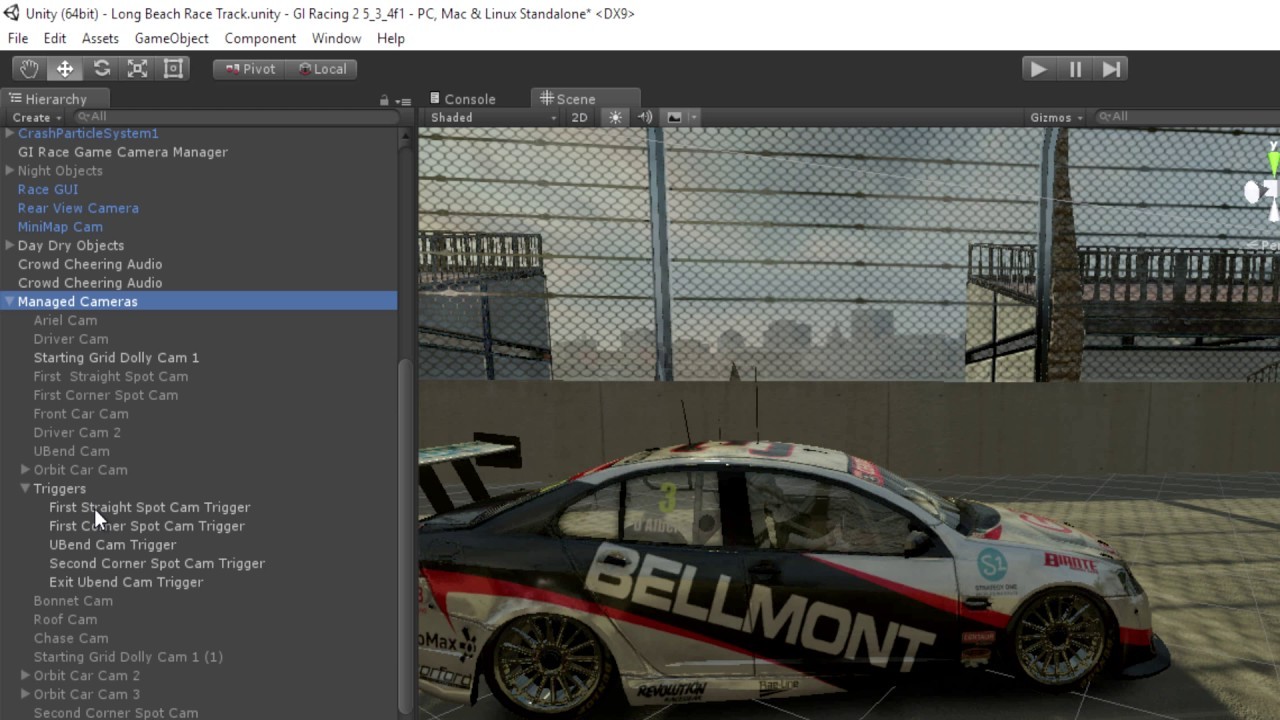Open the Gizmos dropdown

tap(1057, 117)
